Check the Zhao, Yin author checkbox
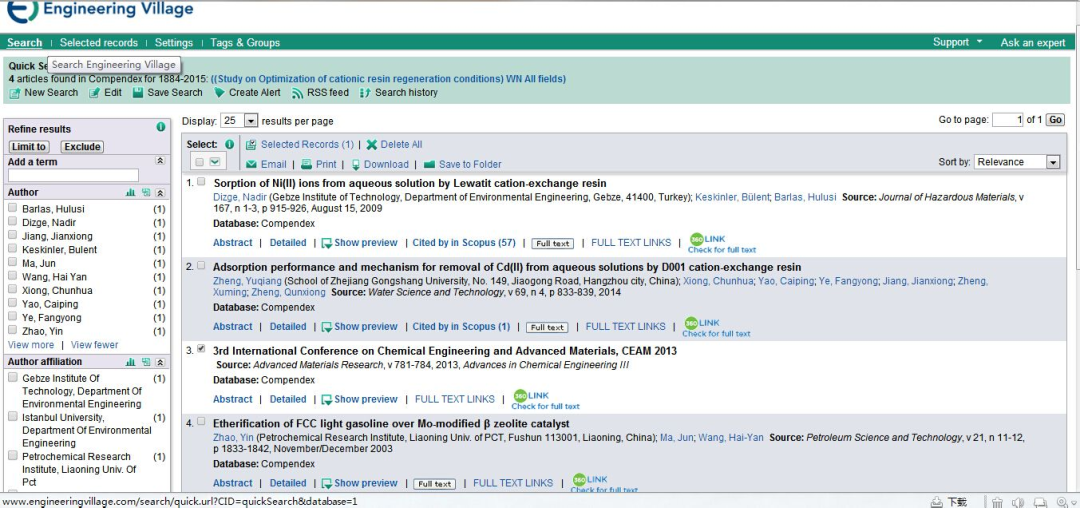This screenshot has width=1080, height=508. point(12,330)
